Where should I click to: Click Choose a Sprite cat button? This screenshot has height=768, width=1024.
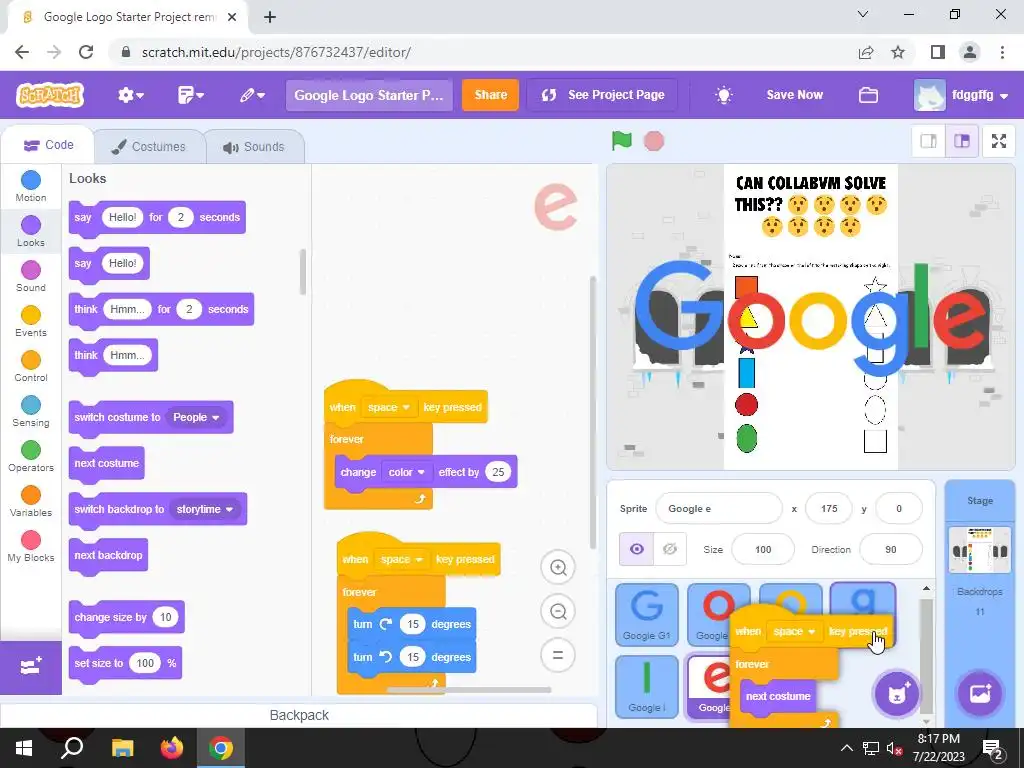[x=897, y=694]
